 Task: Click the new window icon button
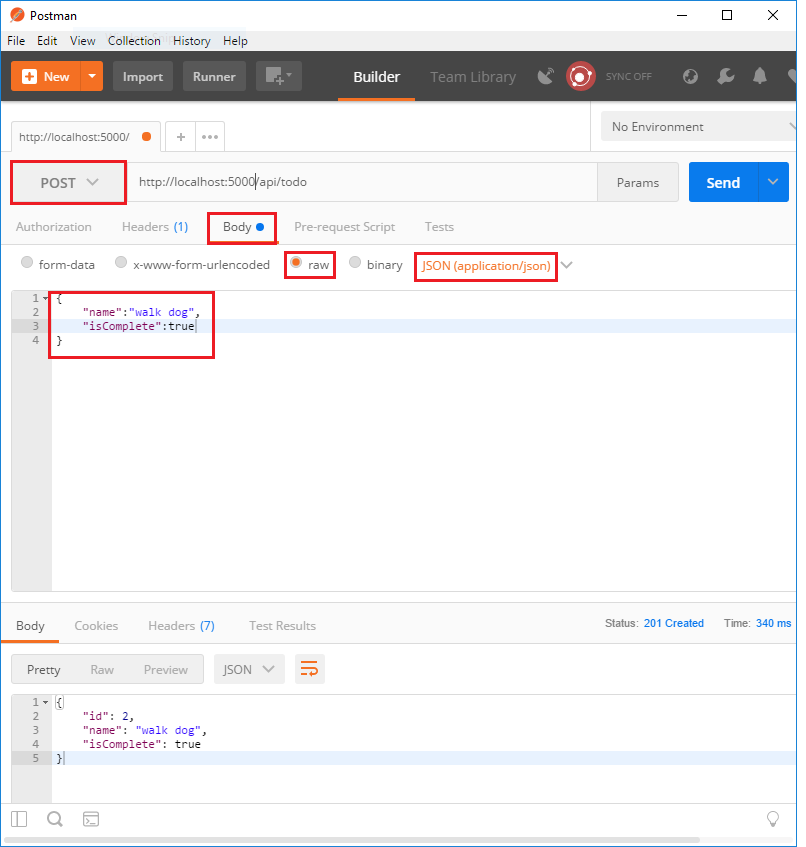click(279, 76)
